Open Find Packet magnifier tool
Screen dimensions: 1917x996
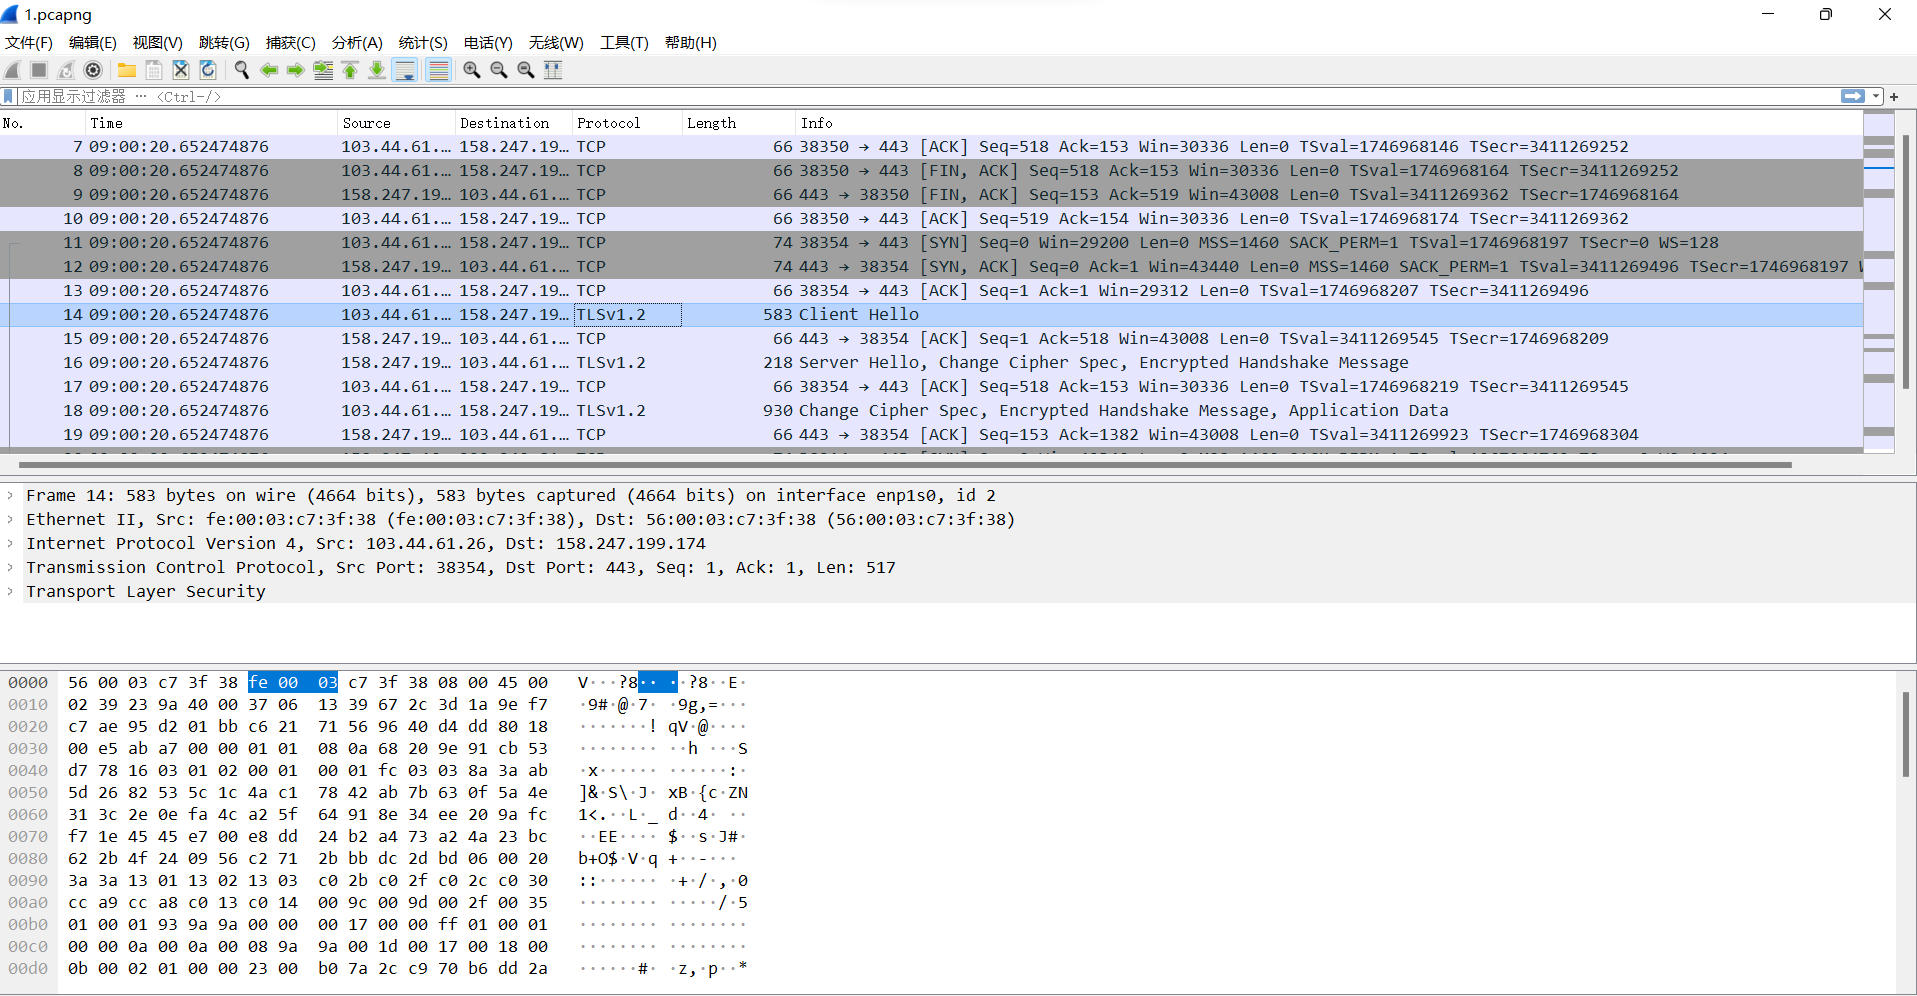click(x=242, y=70)
